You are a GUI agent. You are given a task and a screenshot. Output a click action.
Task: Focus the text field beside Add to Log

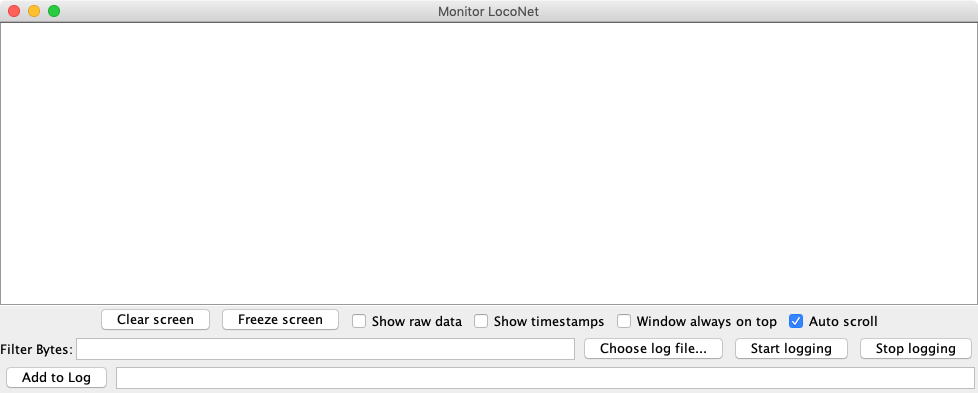tap(545, 377)
